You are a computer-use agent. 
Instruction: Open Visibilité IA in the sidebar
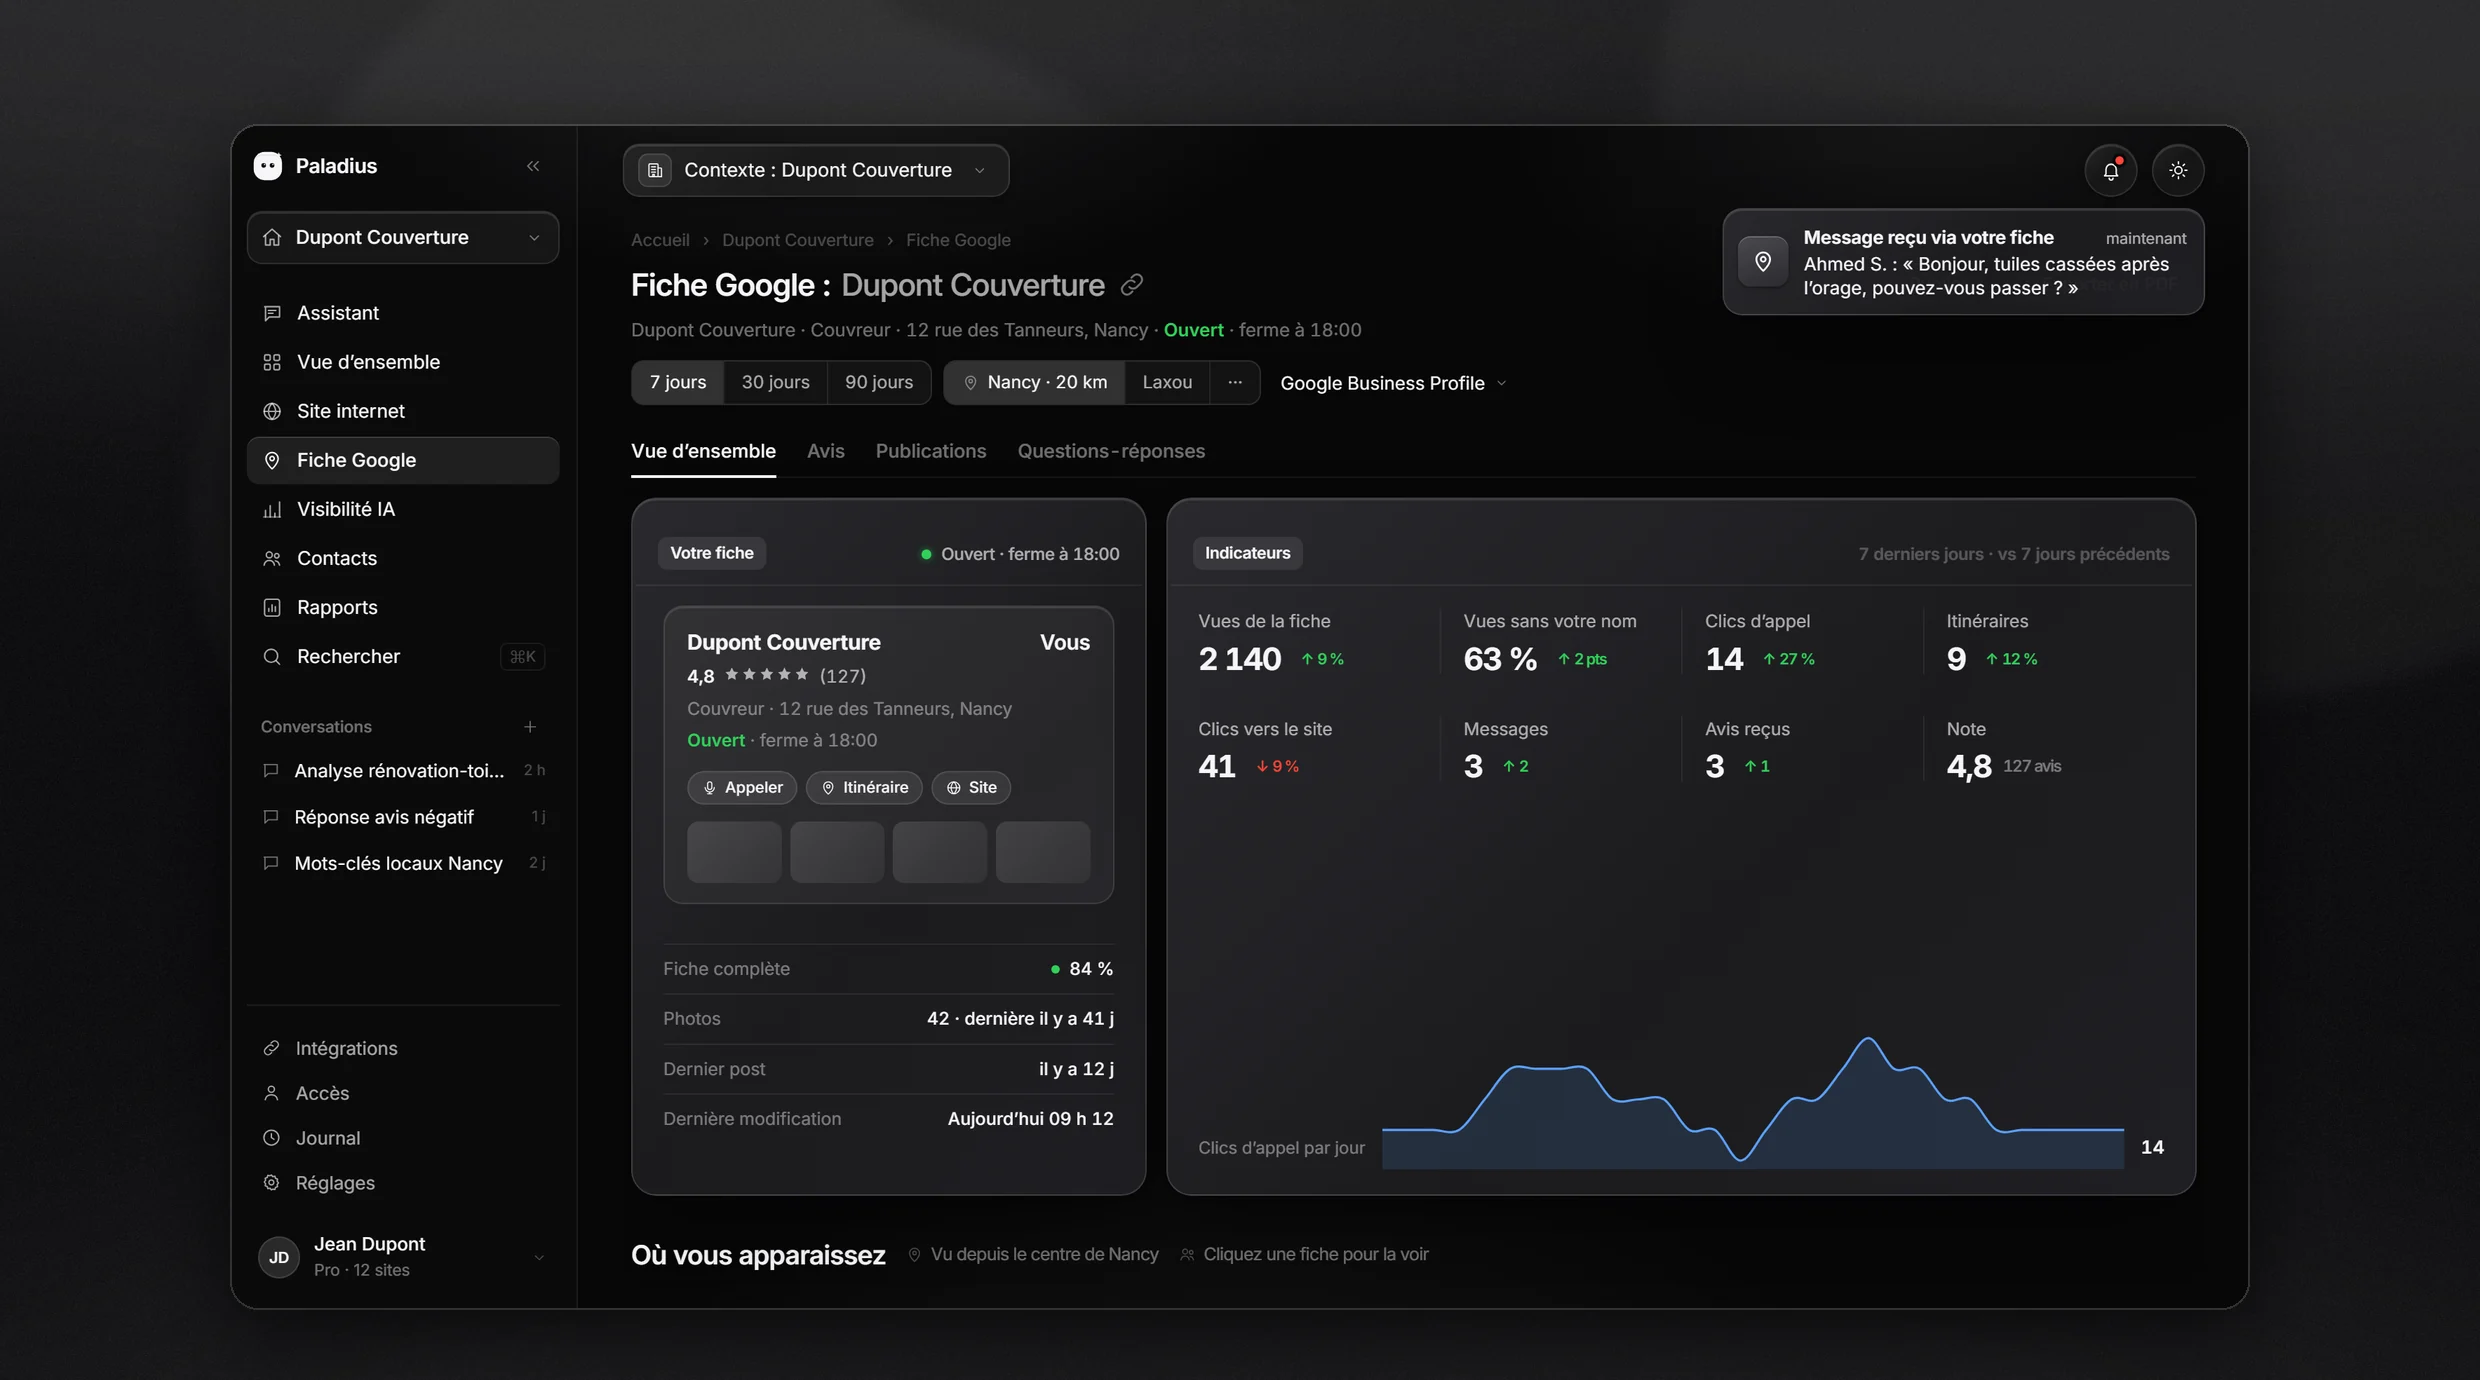(x=403, y=509)
